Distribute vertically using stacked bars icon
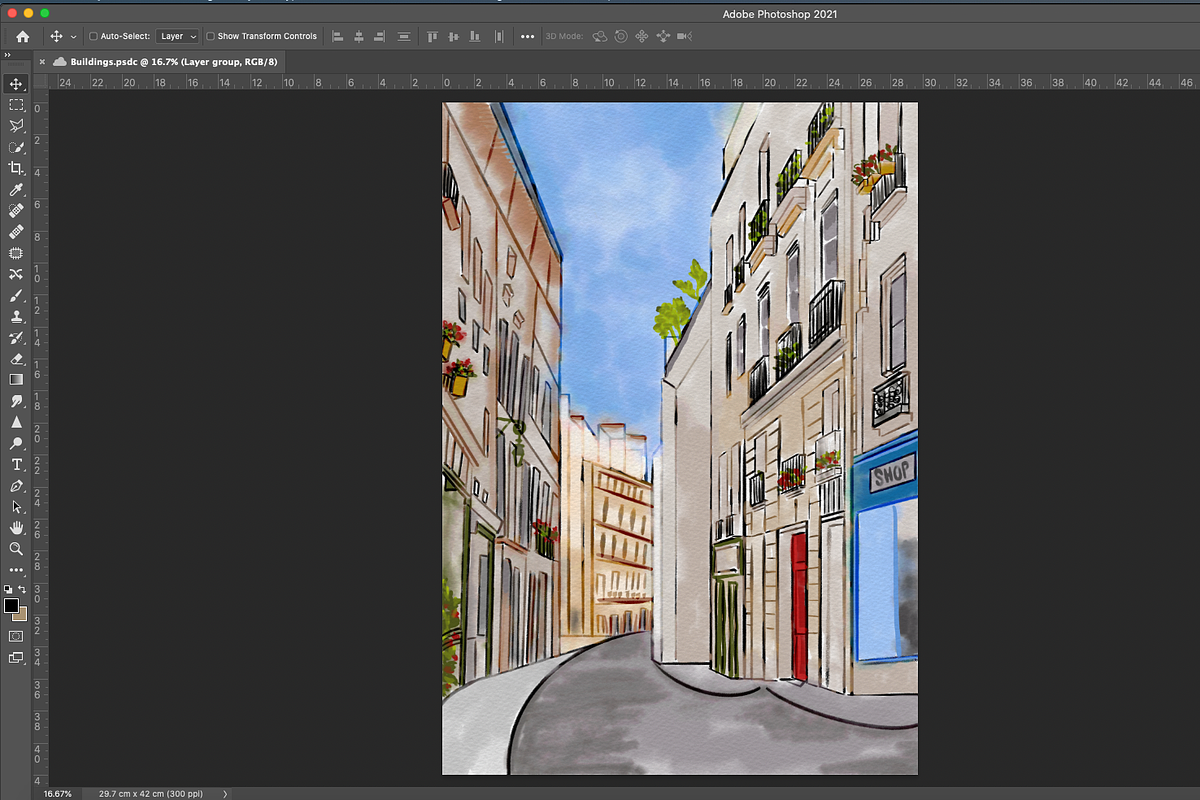The width and height of the screenshot is (1200, 800). (404, 36)
